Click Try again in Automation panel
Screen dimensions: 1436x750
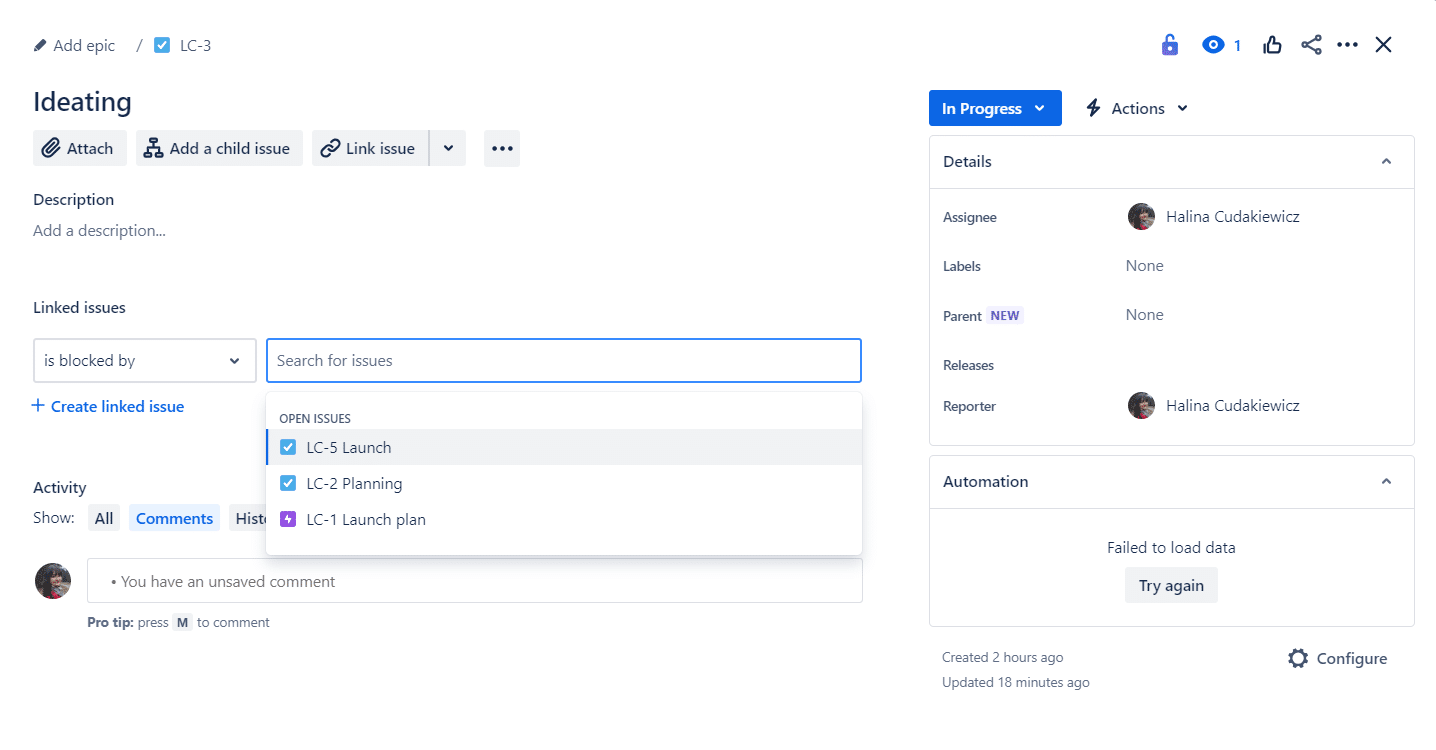tap(1171, 586)
